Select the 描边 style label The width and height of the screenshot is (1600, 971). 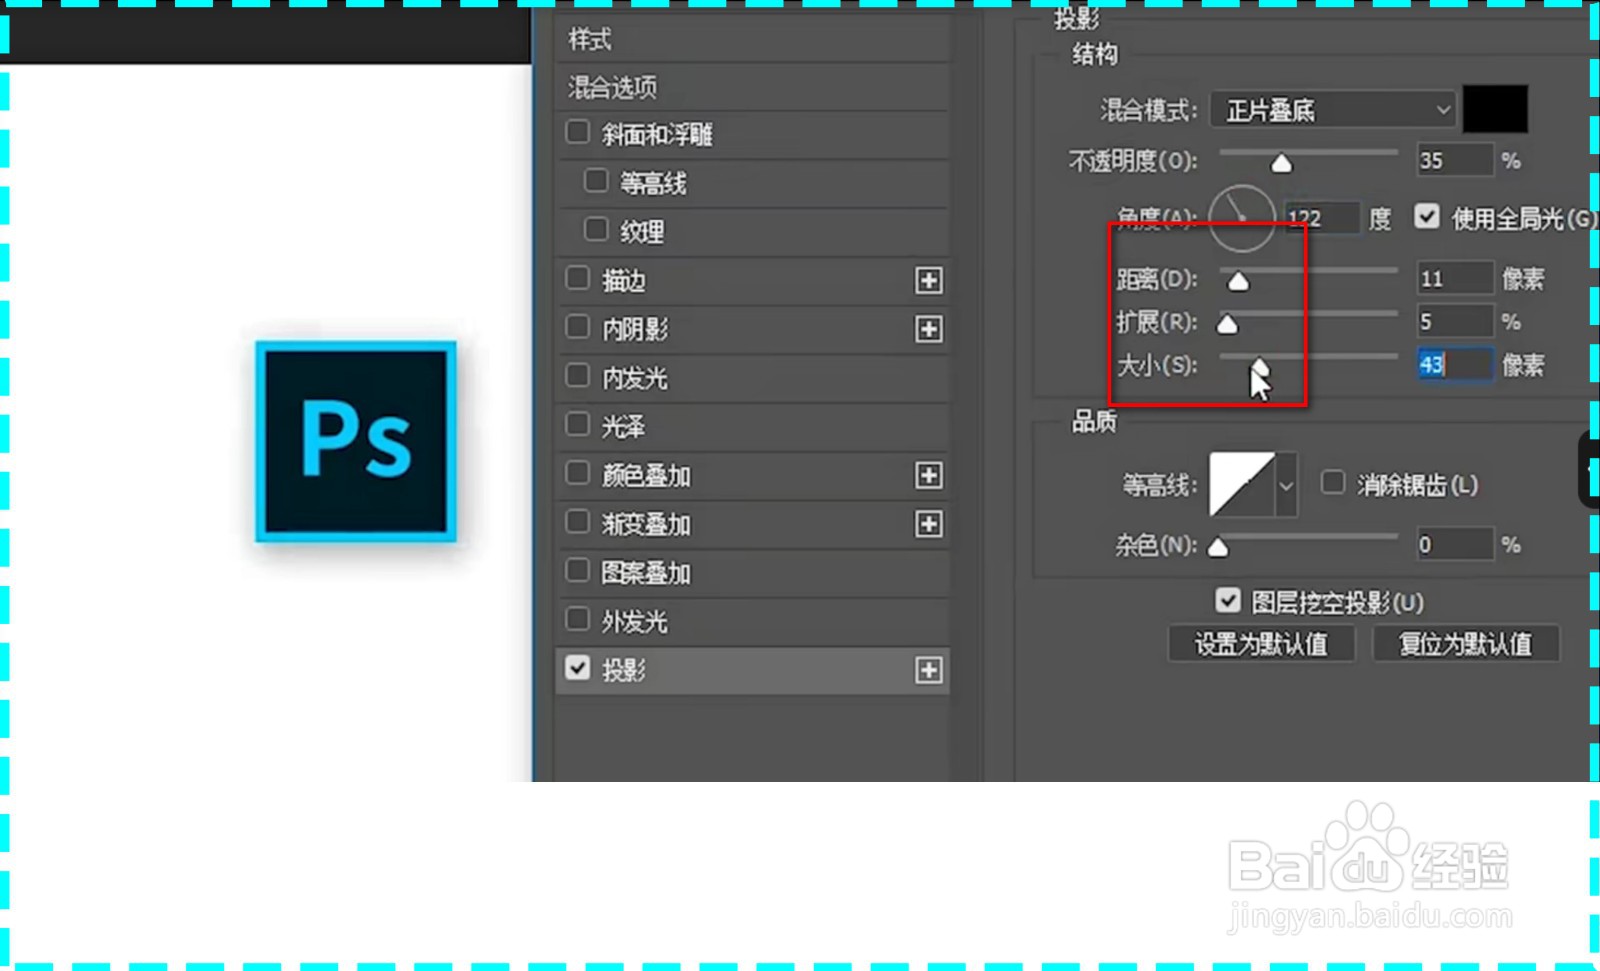pyautogui.click(x=624, y=281)
